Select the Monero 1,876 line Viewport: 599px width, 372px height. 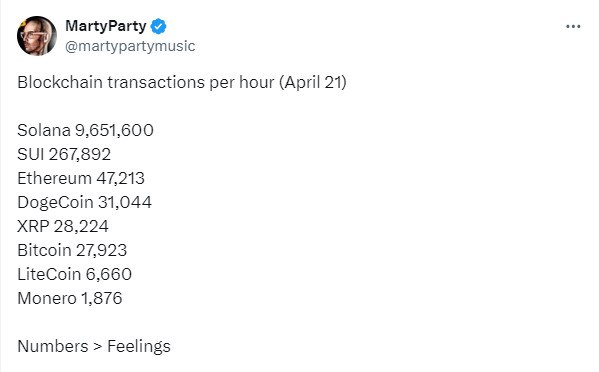[70, 298]
